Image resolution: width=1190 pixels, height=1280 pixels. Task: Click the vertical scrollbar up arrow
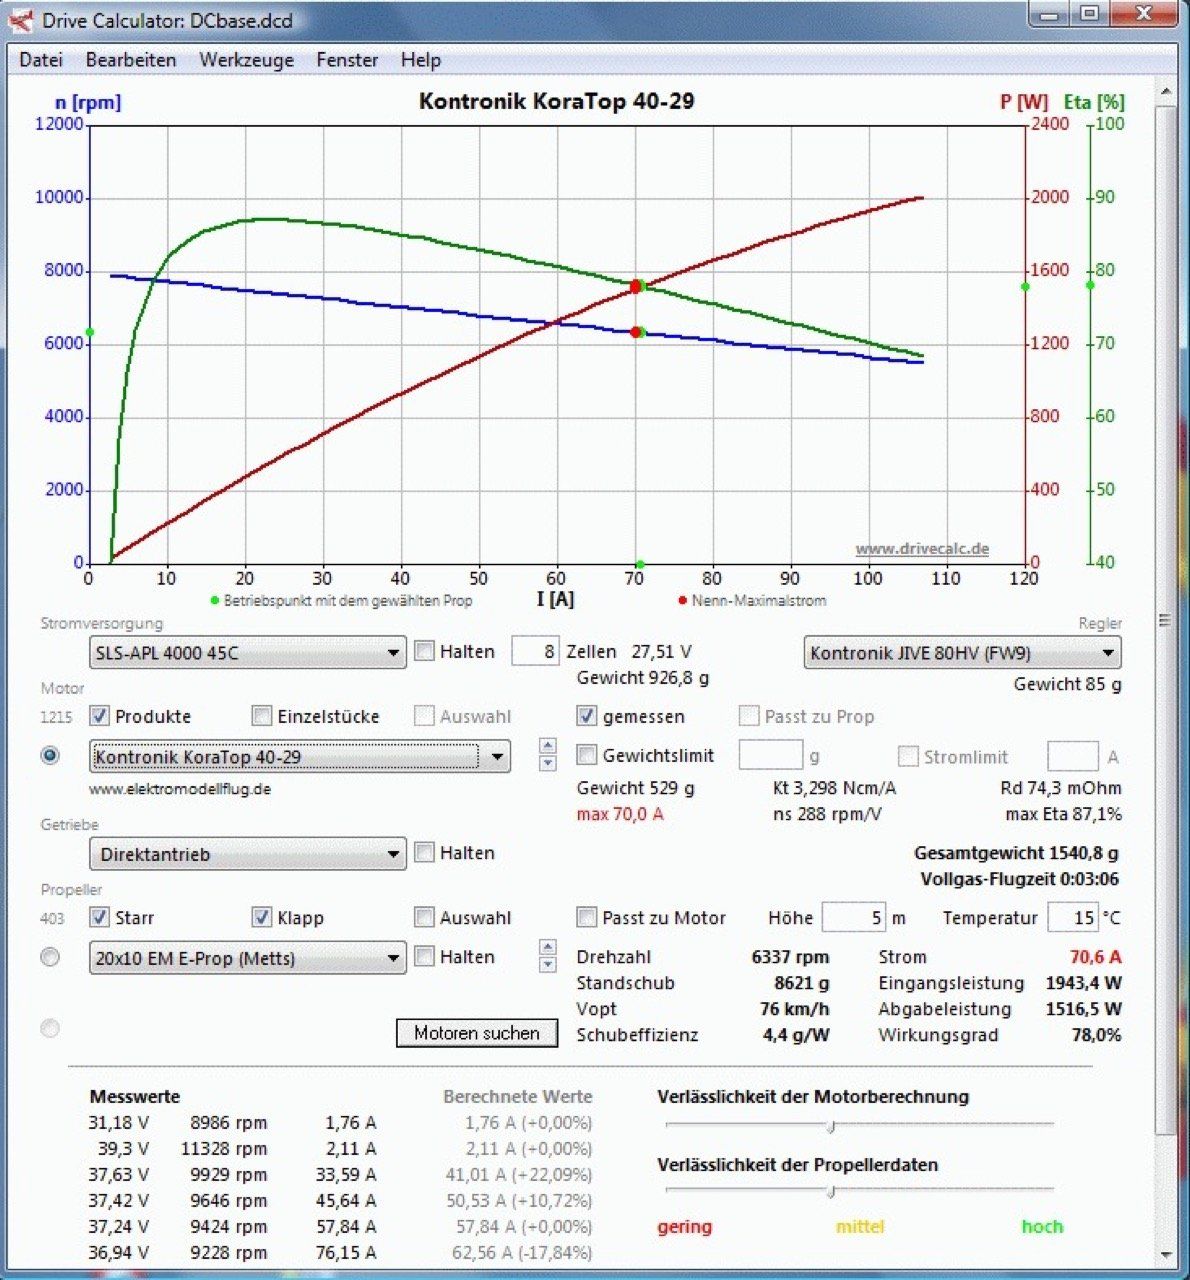click(x=1165, y=92)
